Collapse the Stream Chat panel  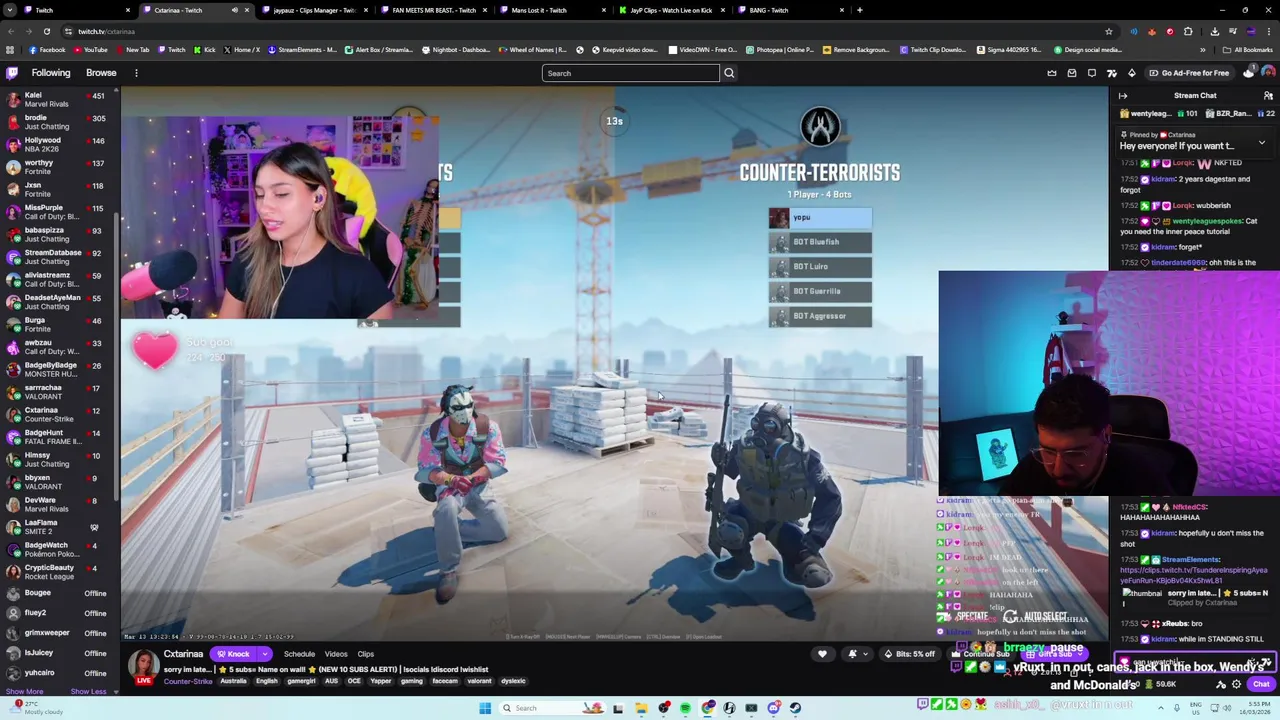point(1123,96)
